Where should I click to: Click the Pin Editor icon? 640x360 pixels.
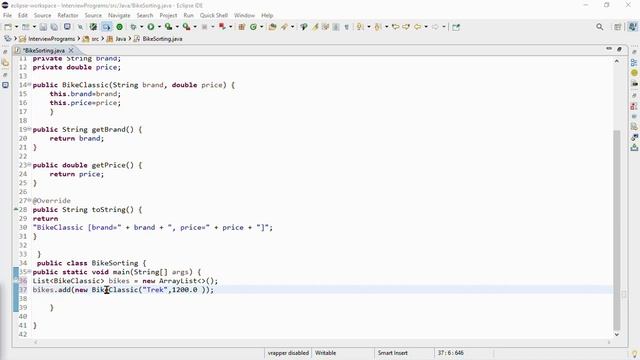[x=456, y=27]
